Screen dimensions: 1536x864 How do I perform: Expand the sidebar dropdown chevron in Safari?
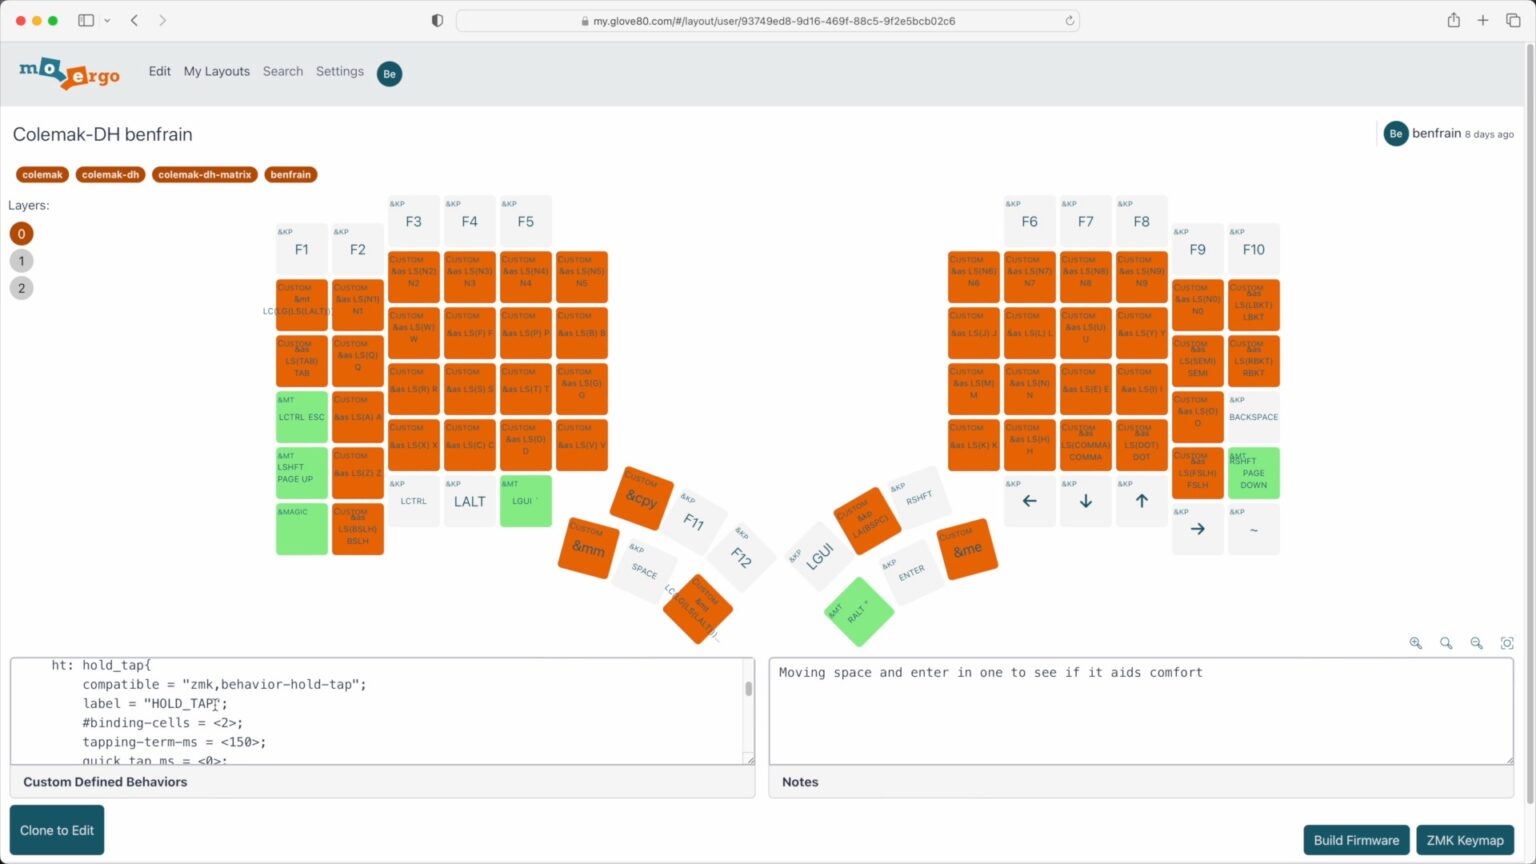[x=107, y=20]
